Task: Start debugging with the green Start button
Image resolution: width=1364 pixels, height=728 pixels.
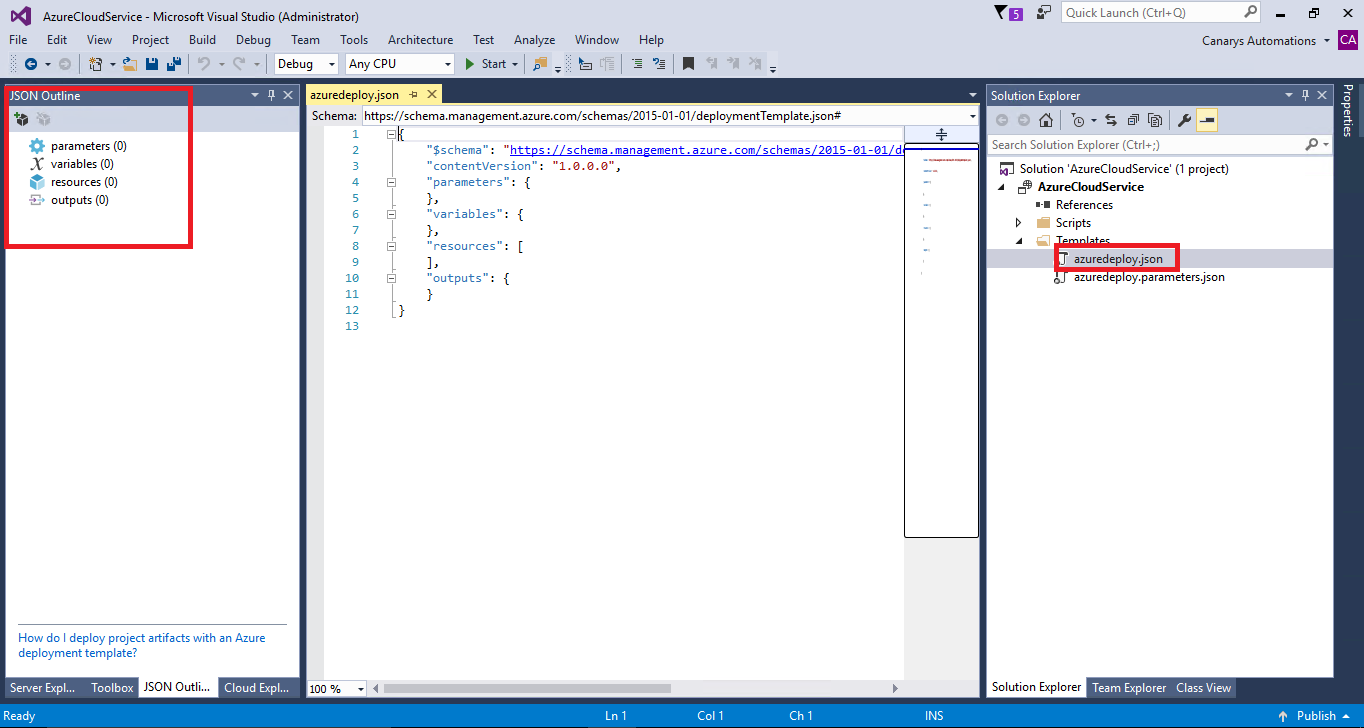Action: click(485, 64)
